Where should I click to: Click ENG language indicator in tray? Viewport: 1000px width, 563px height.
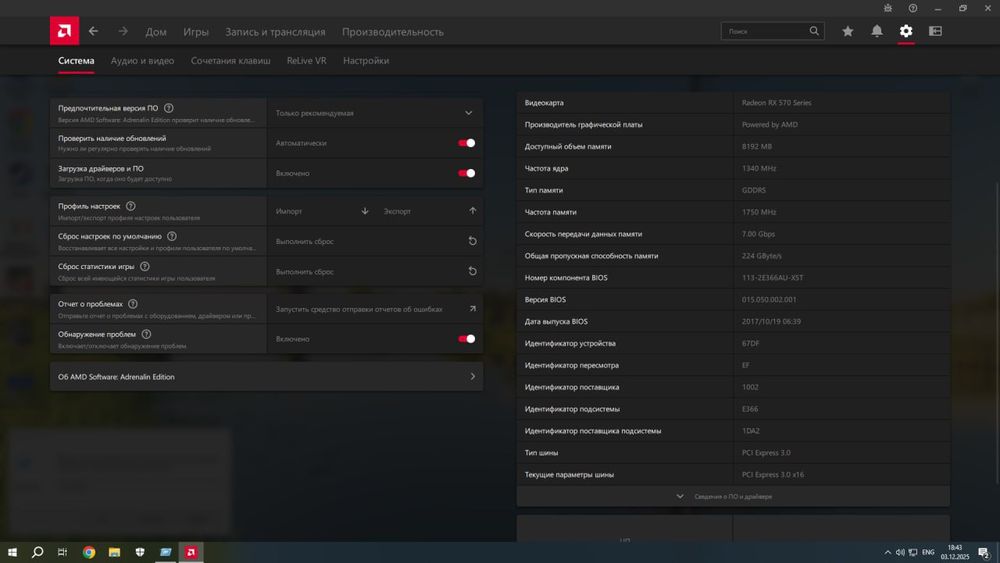click(x=928, y=552)
